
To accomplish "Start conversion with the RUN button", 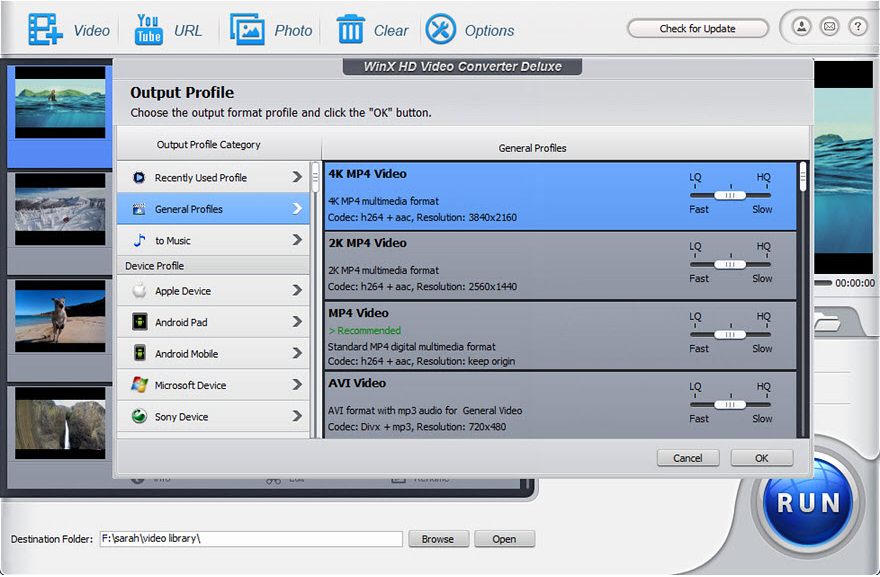I will (x=808, y=502).
